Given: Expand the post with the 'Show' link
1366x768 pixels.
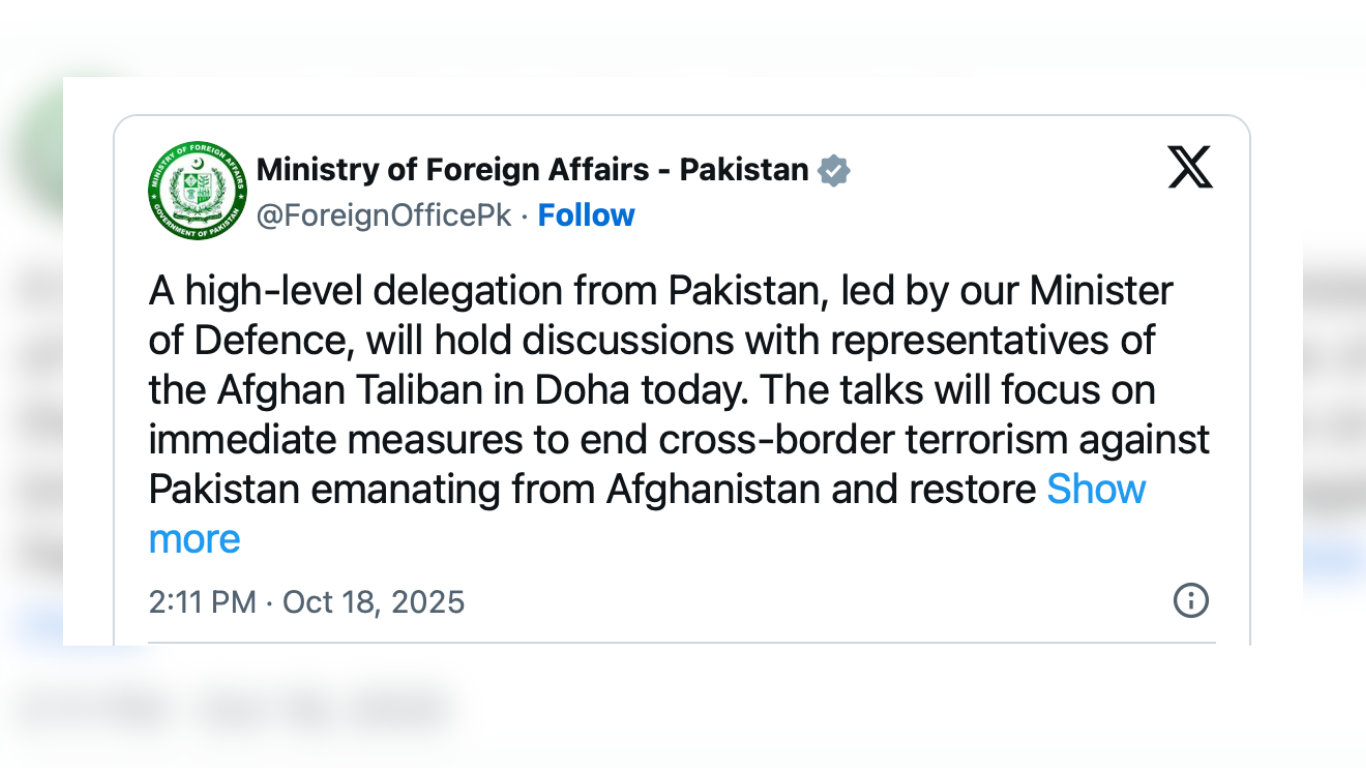Looking at the screenshot, I should pos(1096,489).
